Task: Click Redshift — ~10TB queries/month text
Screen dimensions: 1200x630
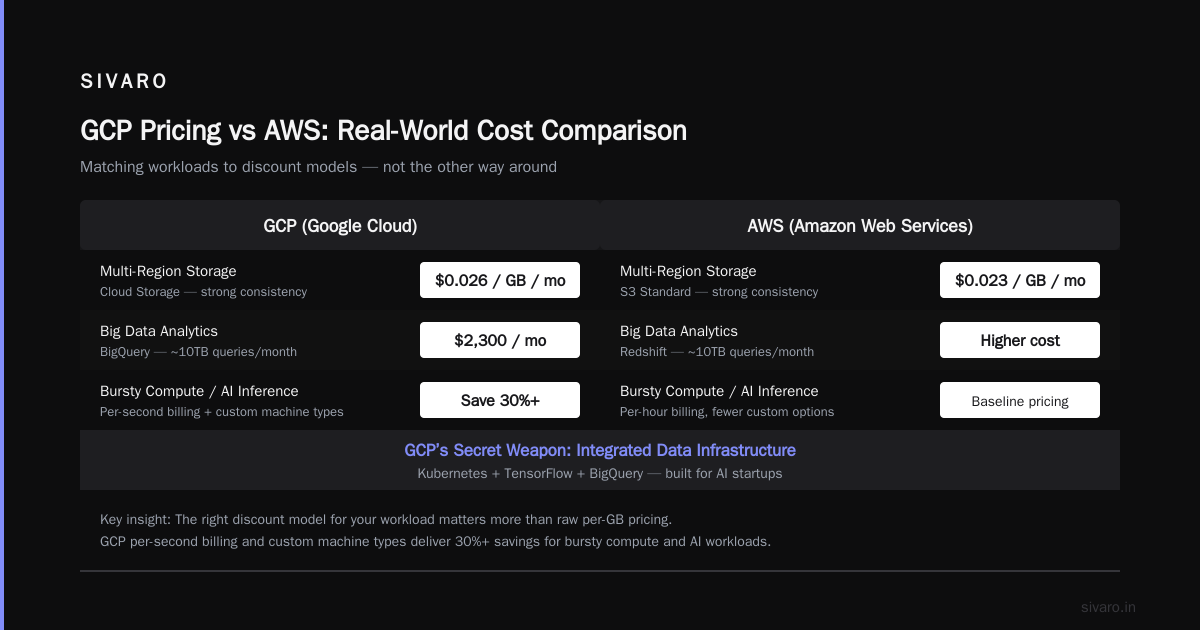Action: [717, 352]
